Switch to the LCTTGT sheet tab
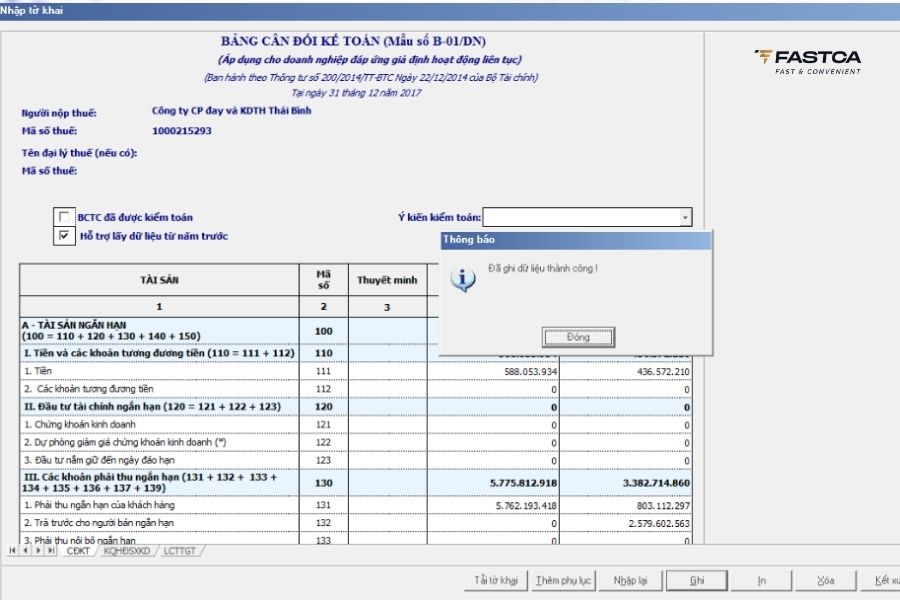The image size is (900, 600). [180, 550]
